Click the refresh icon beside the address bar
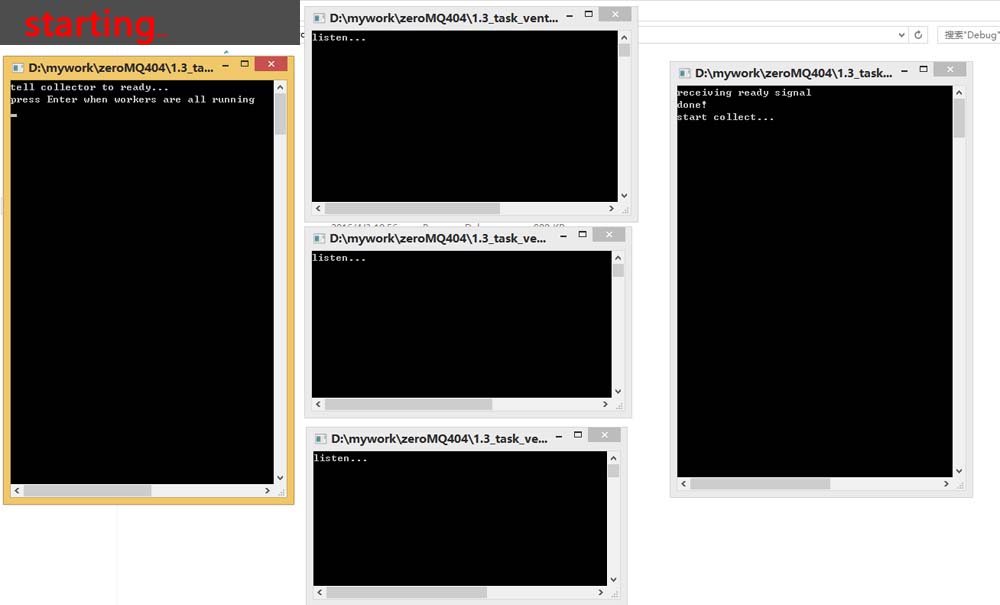 (919, 34)
